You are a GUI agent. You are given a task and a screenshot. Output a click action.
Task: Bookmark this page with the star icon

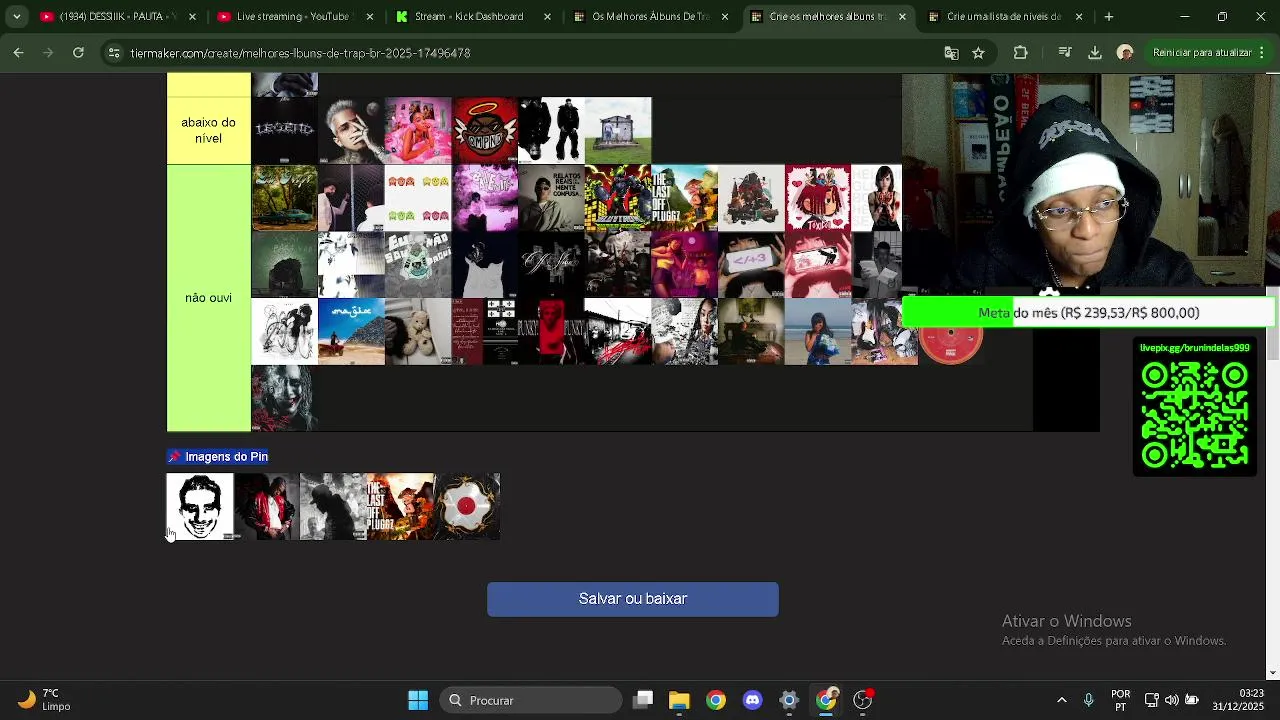pos(978,53)
